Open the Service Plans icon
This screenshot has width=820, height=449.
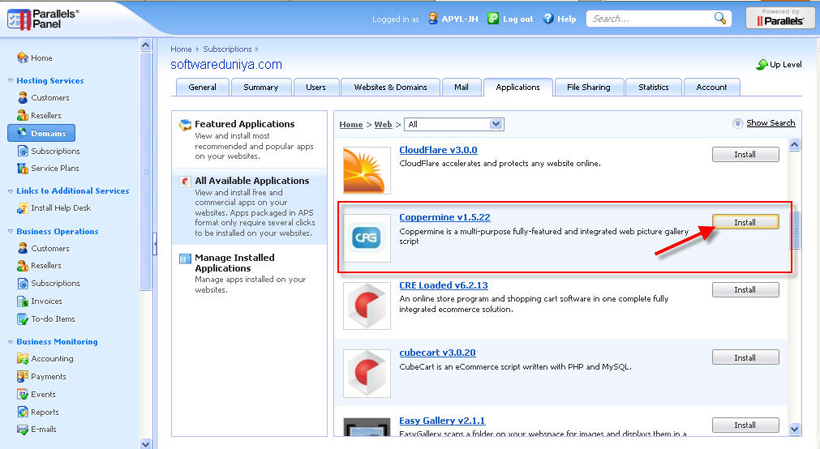point(22,168)
